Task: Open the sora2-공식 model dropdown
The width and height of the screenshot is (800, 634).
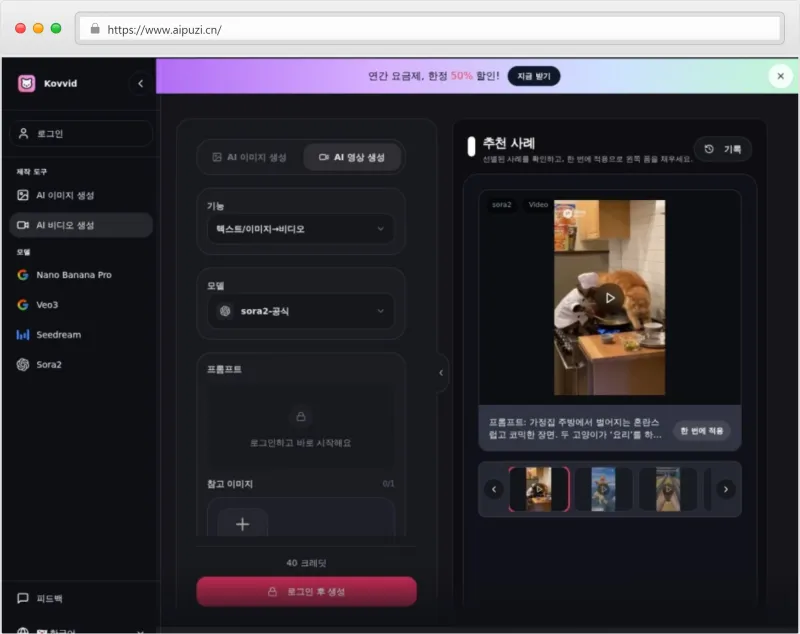Action: click(300, 311)
